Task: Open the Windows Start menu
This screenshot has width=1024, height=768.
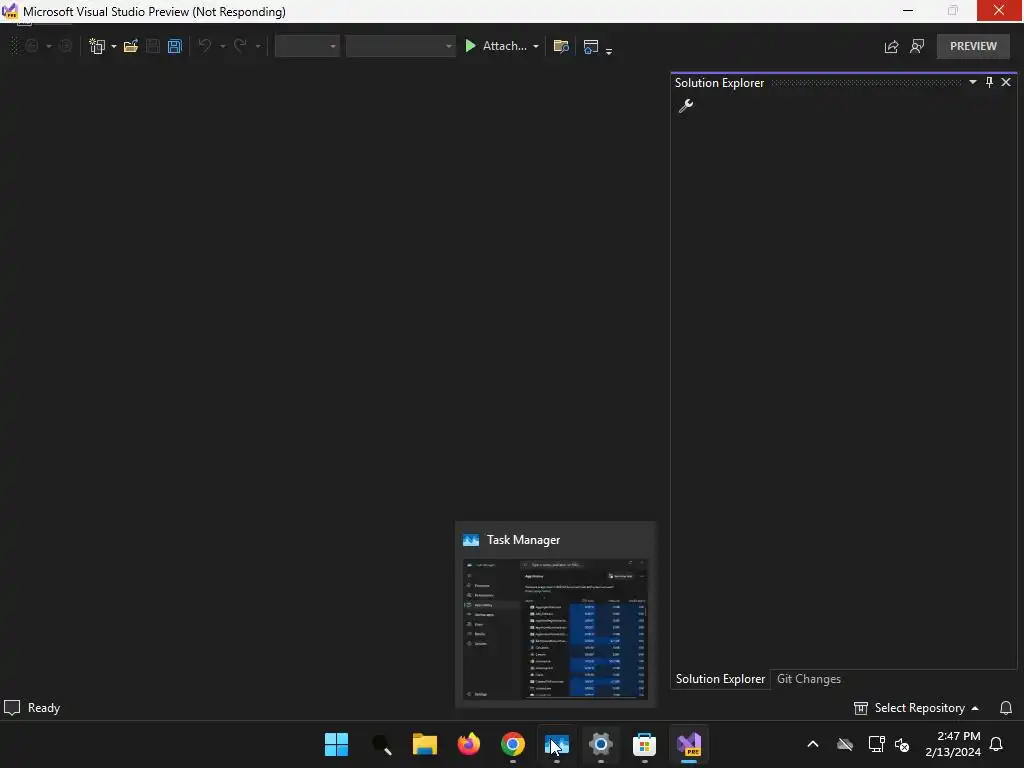Action: point(336,744)
